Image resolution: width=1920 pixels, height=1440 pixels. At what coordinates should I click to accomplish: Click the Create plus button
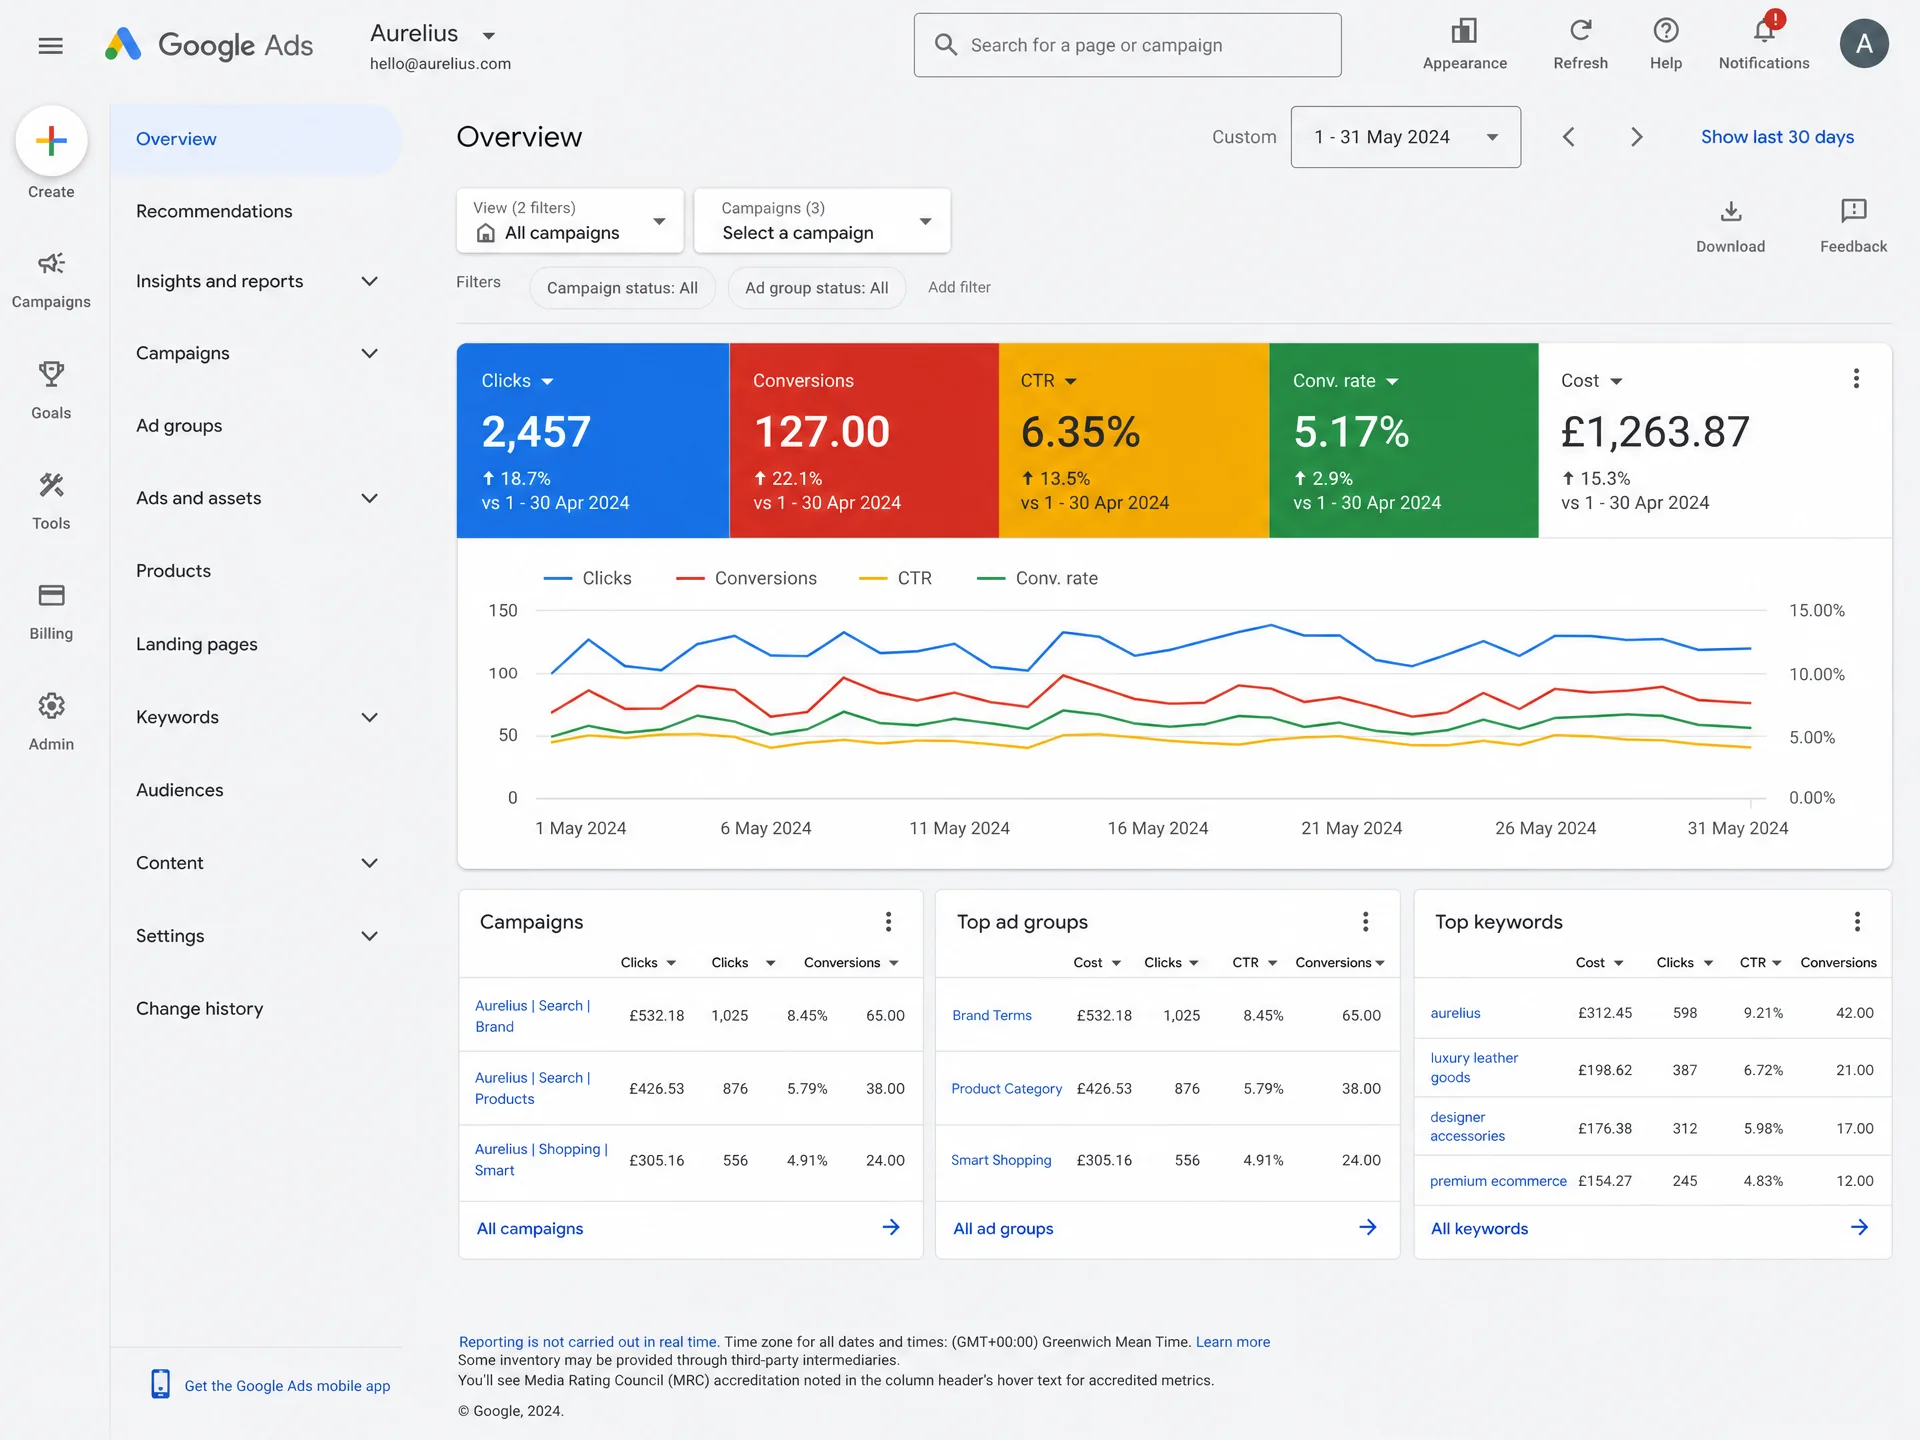click(x=51, y=140)
